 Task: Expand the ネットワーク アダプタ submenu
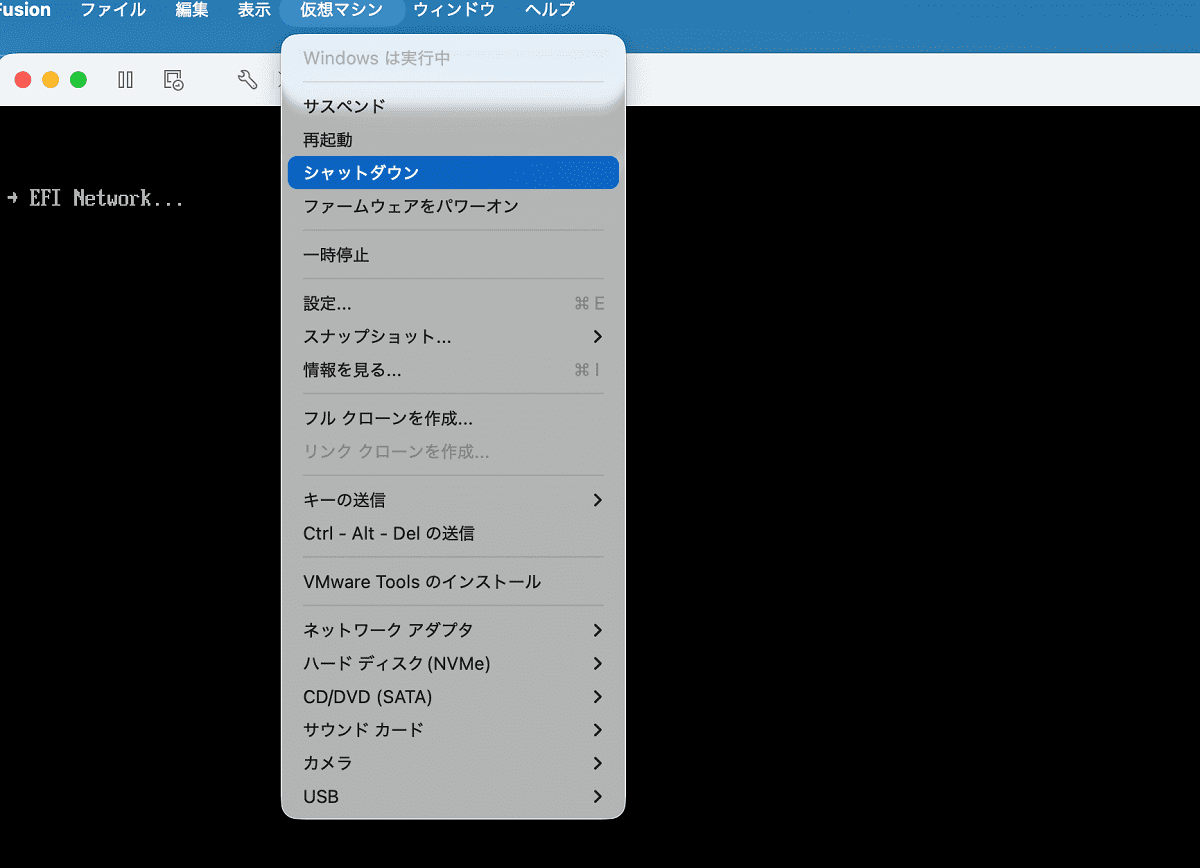point(453,630)
